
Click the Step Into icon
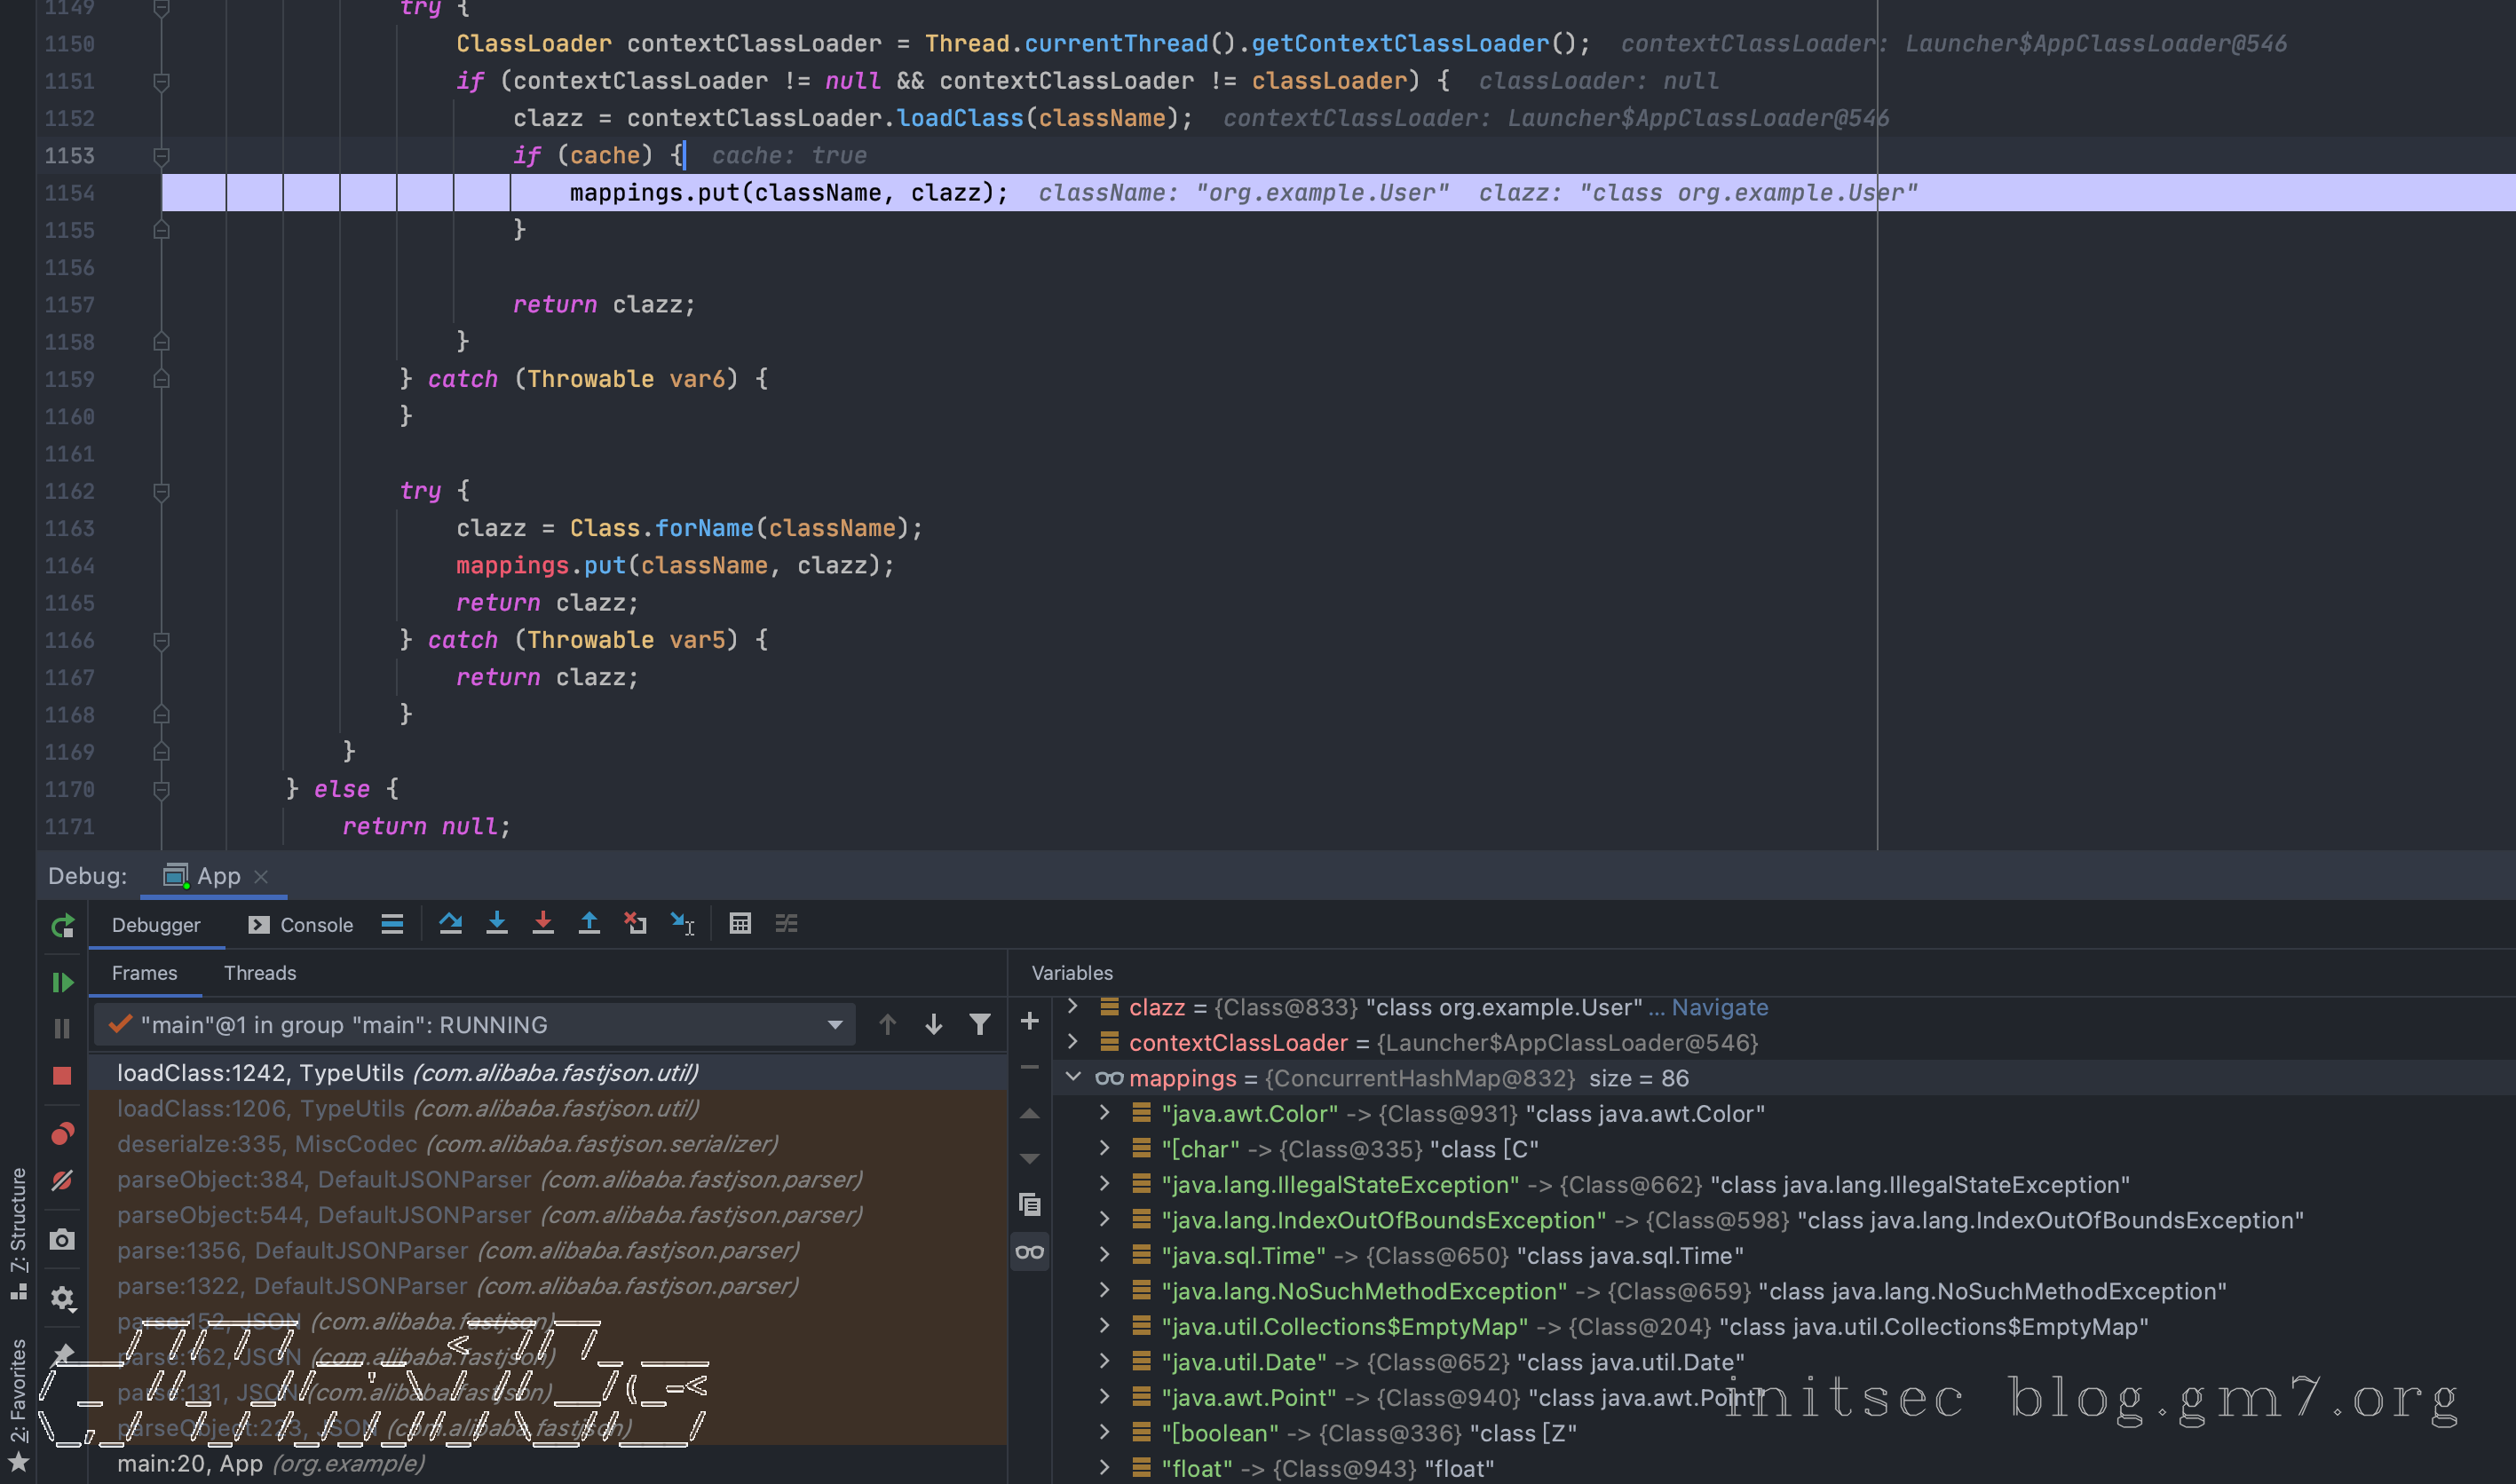(x=497, y=924)
